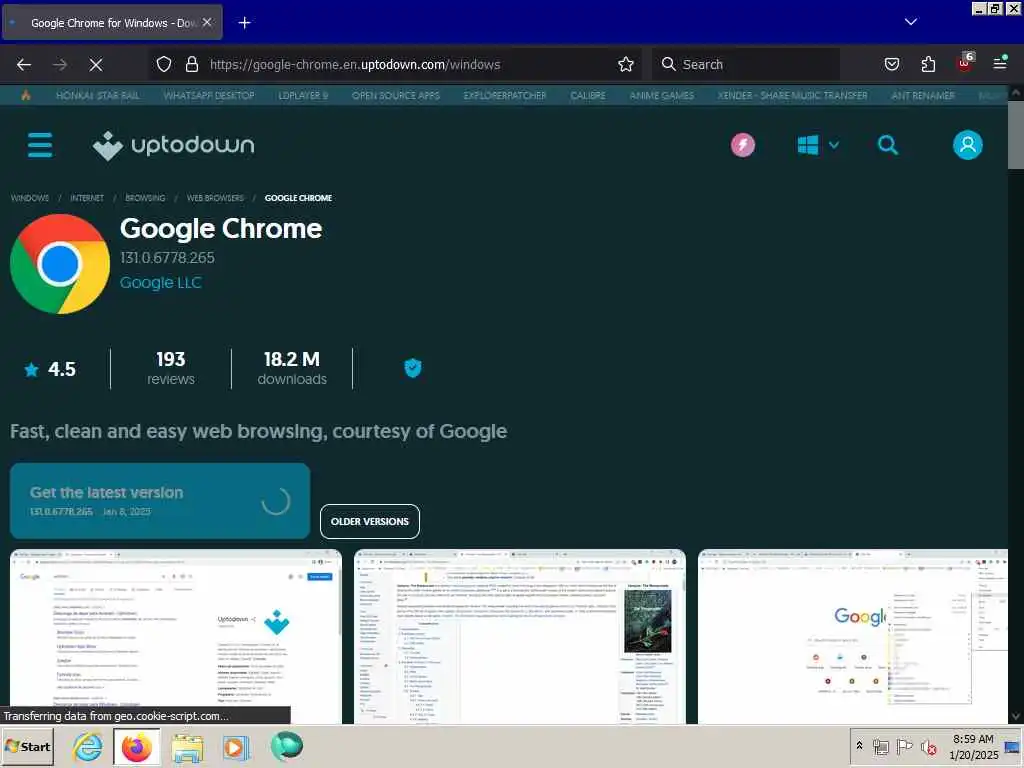This screenshot has height=768, width=1024.
Task: Go to Windows breadcrumb
Action: pos(30,198)
